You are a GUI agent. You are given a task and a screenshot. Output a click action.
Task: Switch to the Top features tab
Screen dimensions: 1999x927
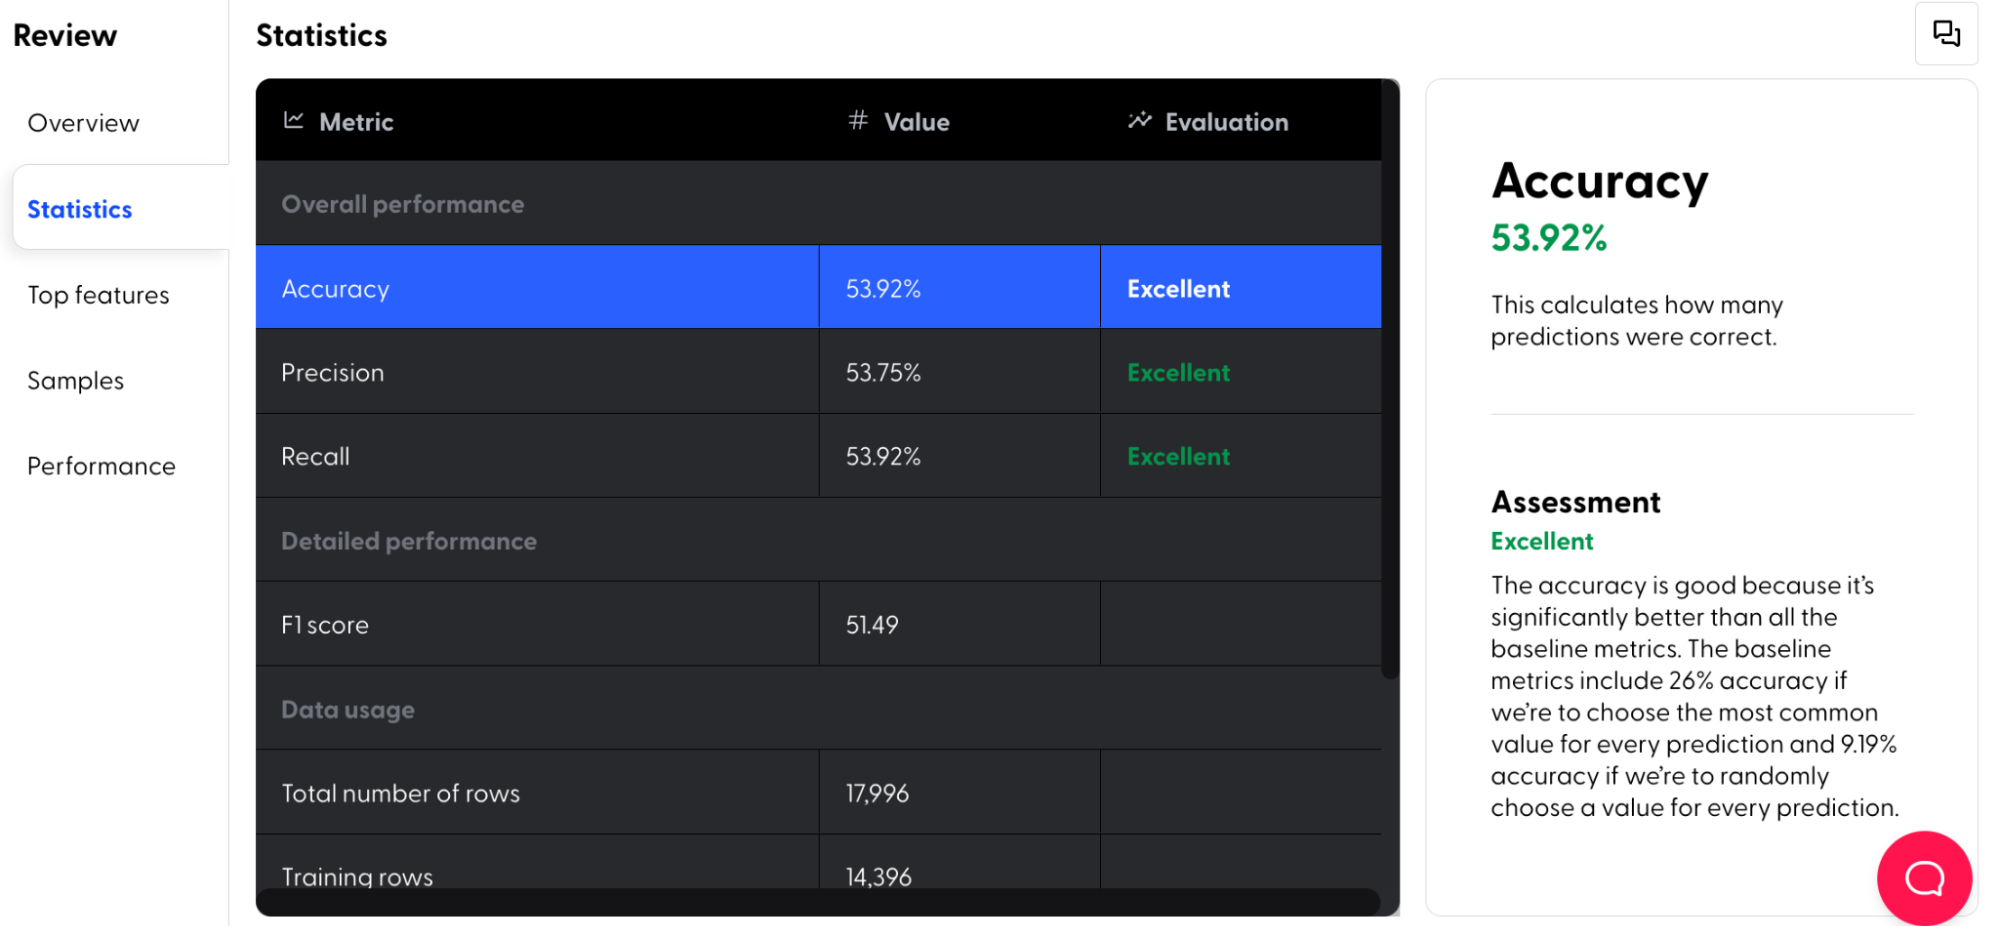(x=98, y=295)
